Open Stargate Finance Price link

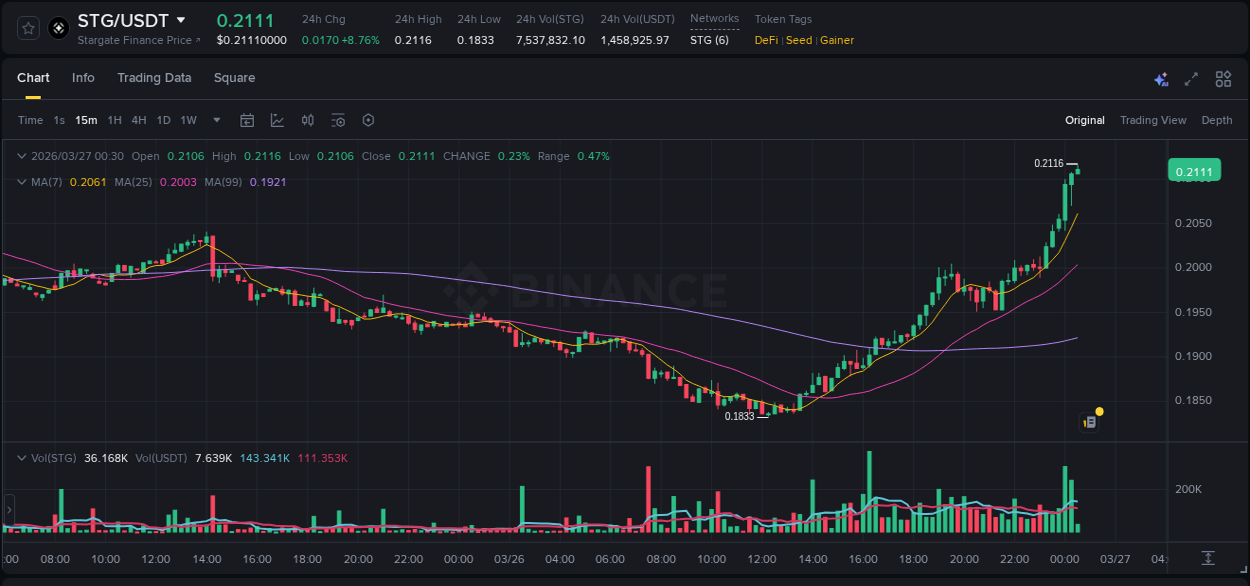pos(139,40)
